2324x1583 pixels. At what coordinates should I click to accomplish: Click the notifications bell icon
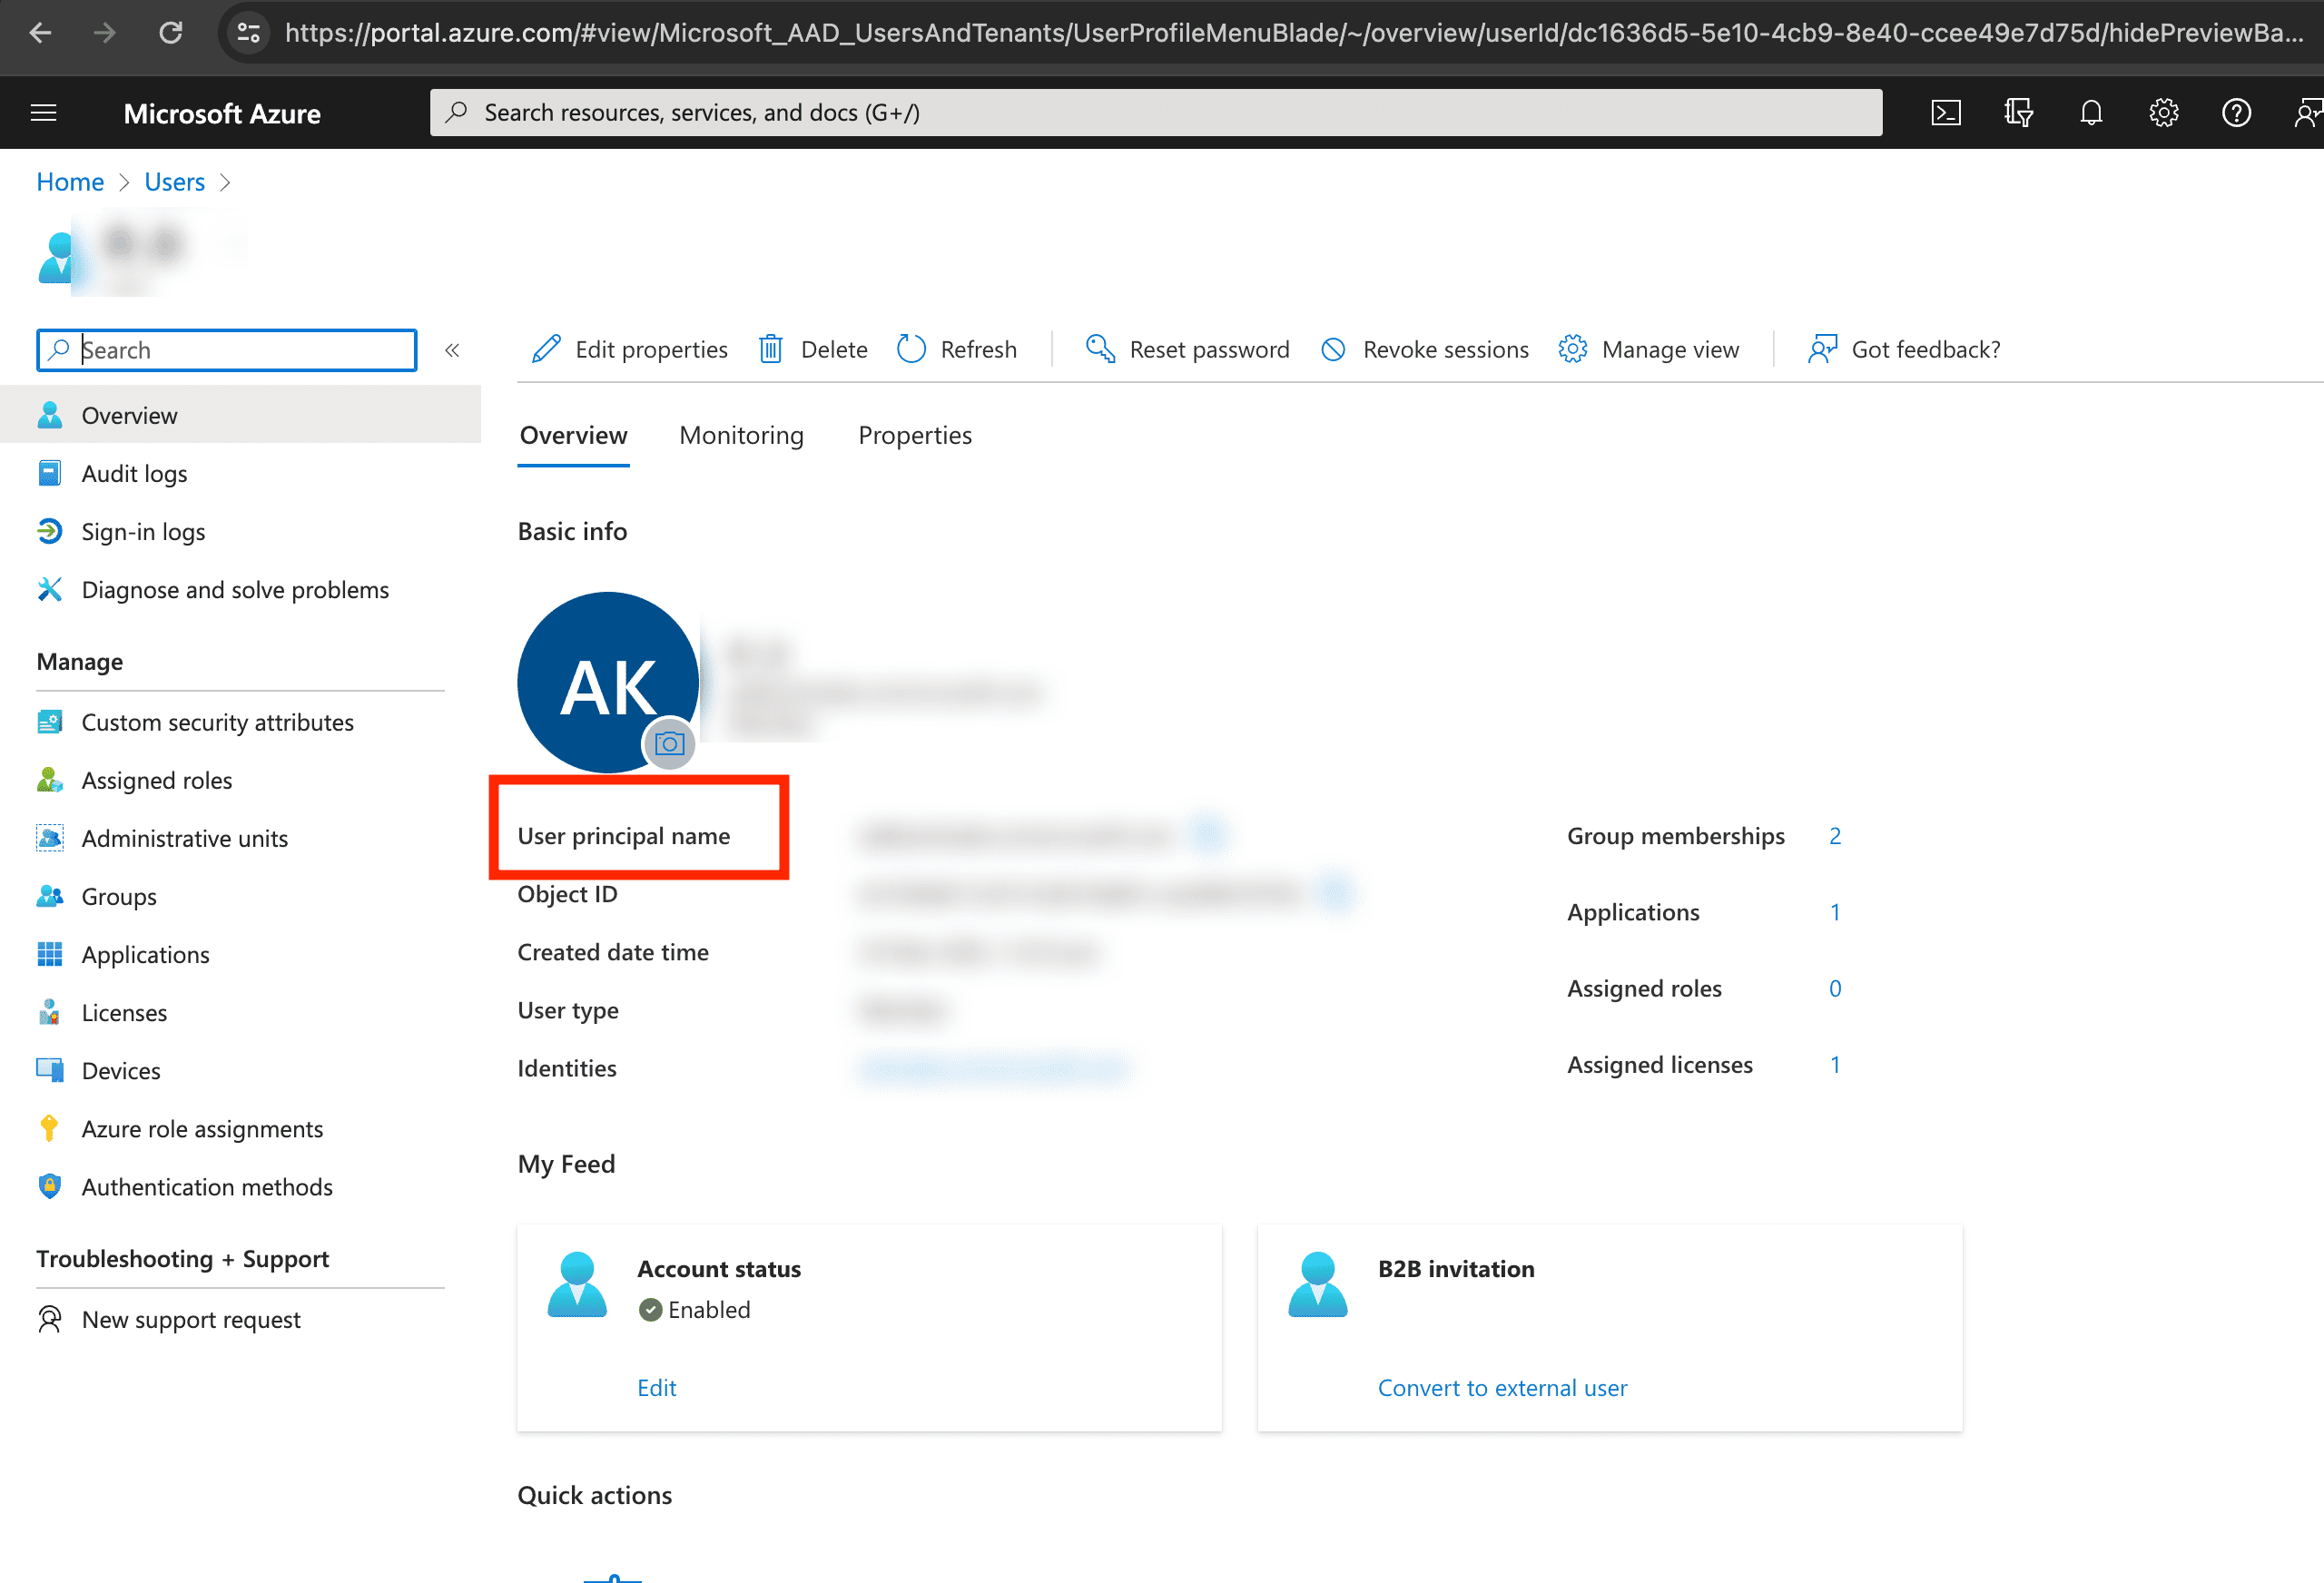[x=2090, y=112]
